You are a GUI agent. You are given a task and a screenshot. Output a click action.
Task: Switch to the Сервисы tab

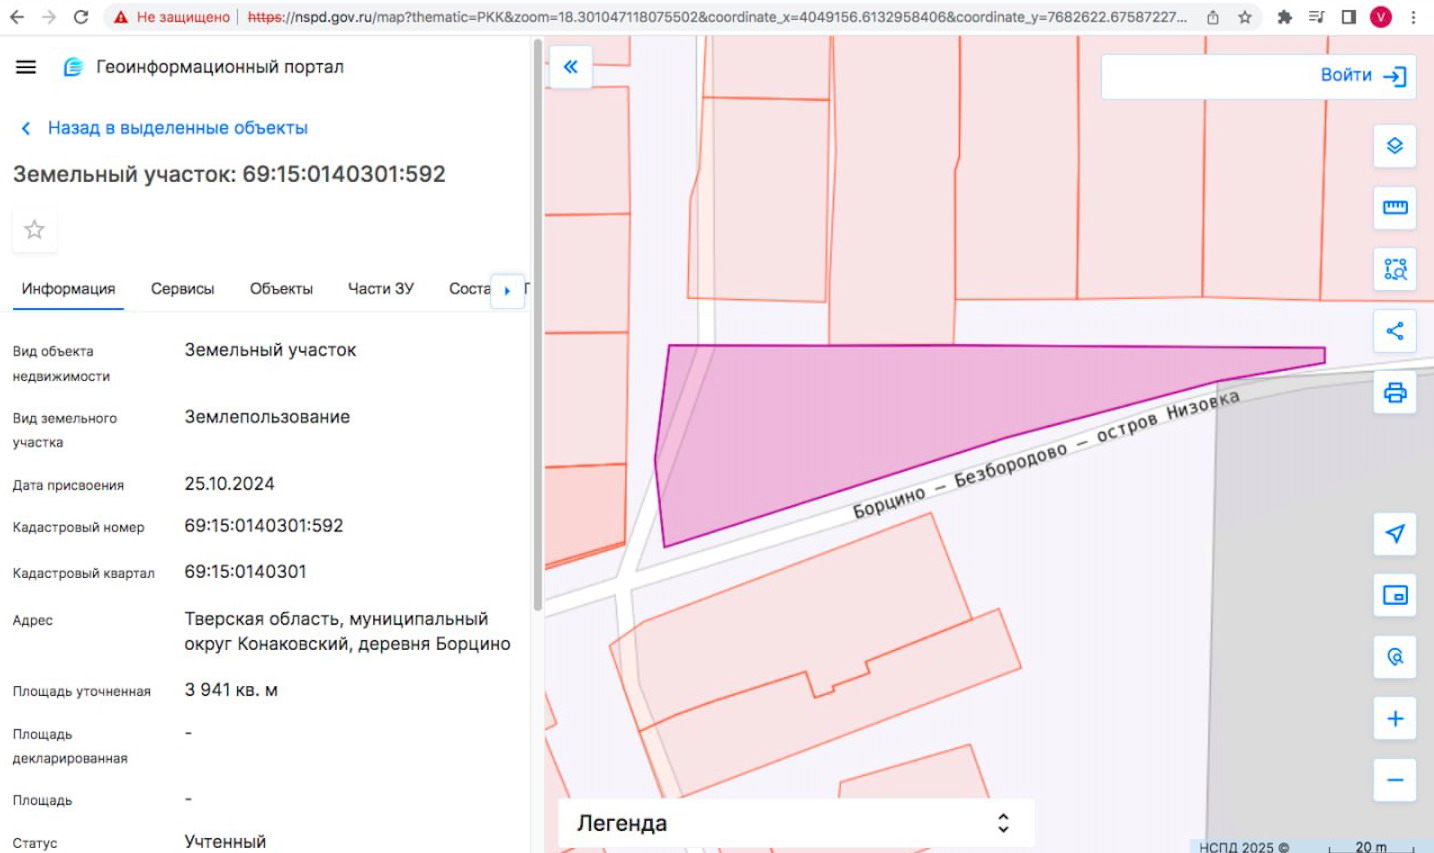(182, 289)
